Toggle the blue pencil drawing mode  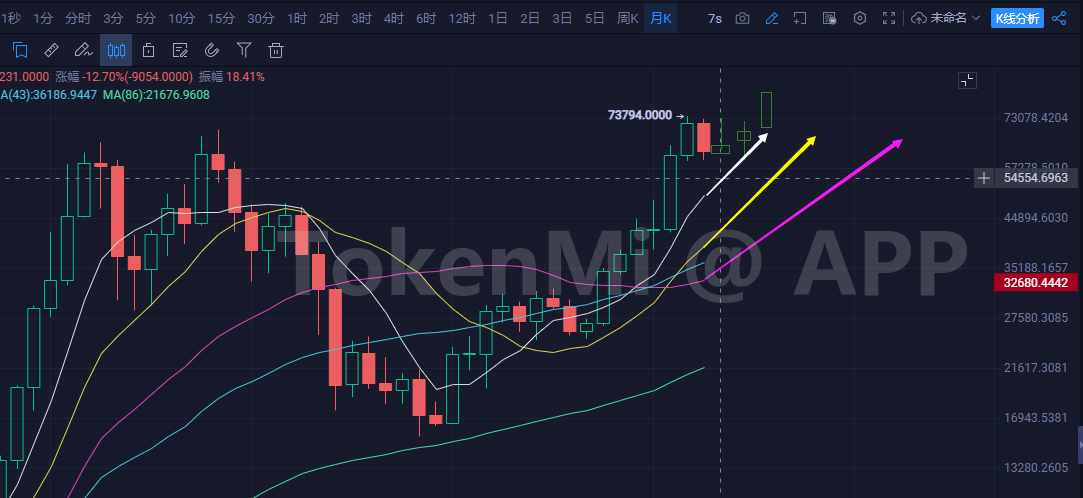771,18
